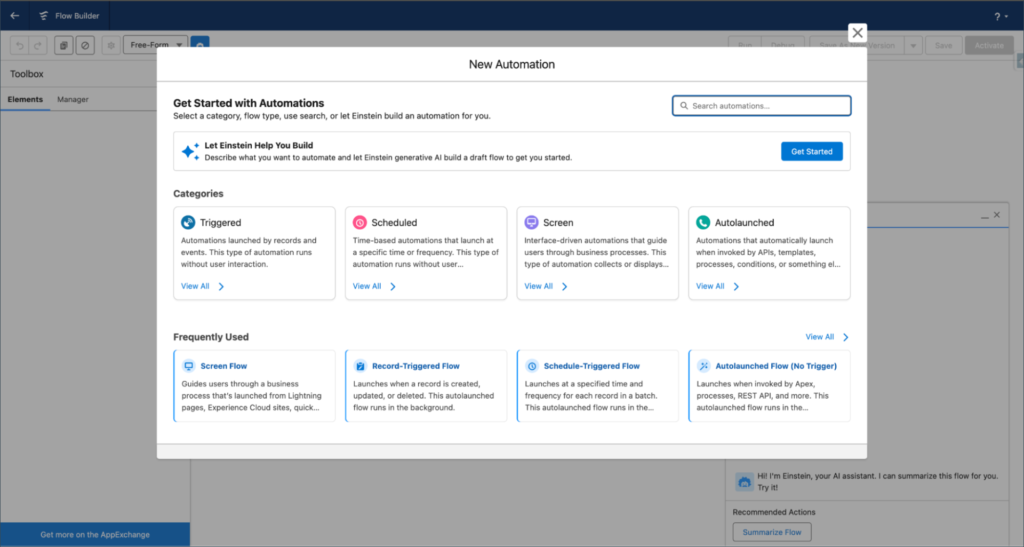Select the Elements tab in Toolbox
The width and height of the screenshot is (1024, 547).
click(25, 100)
